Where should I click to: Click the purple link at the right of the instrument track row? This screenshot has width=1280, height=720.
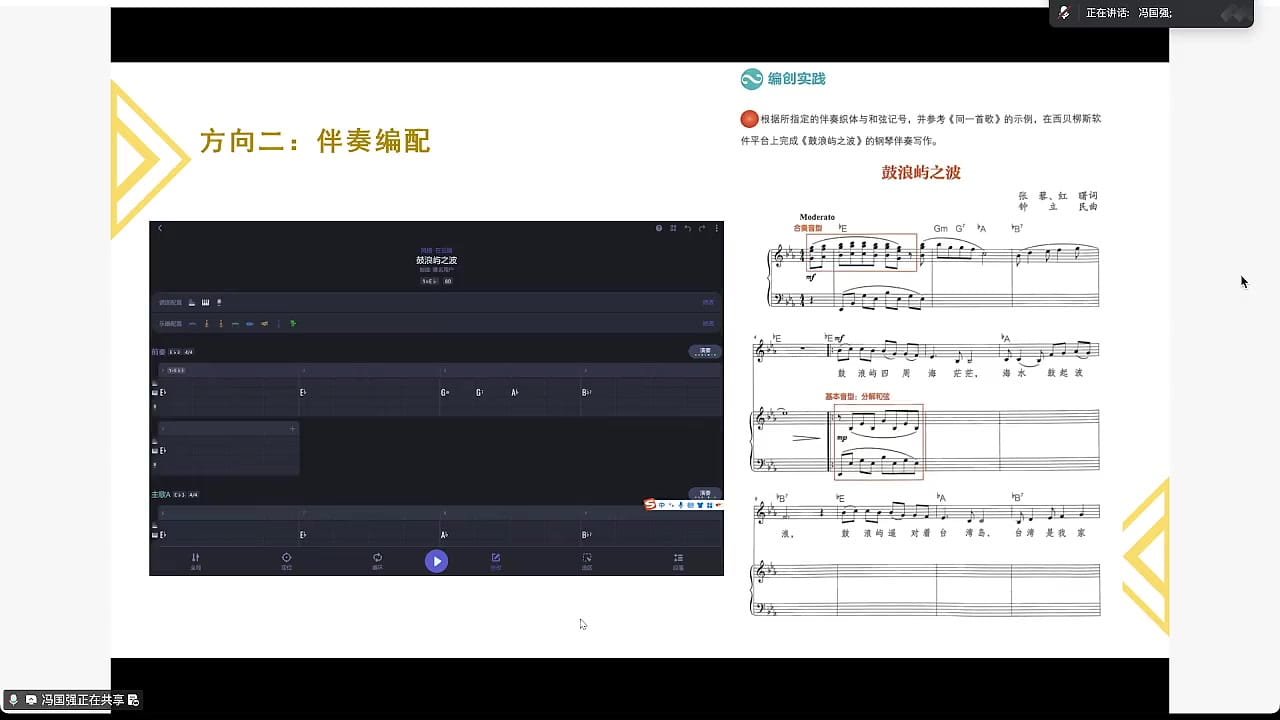click(708, 323)
